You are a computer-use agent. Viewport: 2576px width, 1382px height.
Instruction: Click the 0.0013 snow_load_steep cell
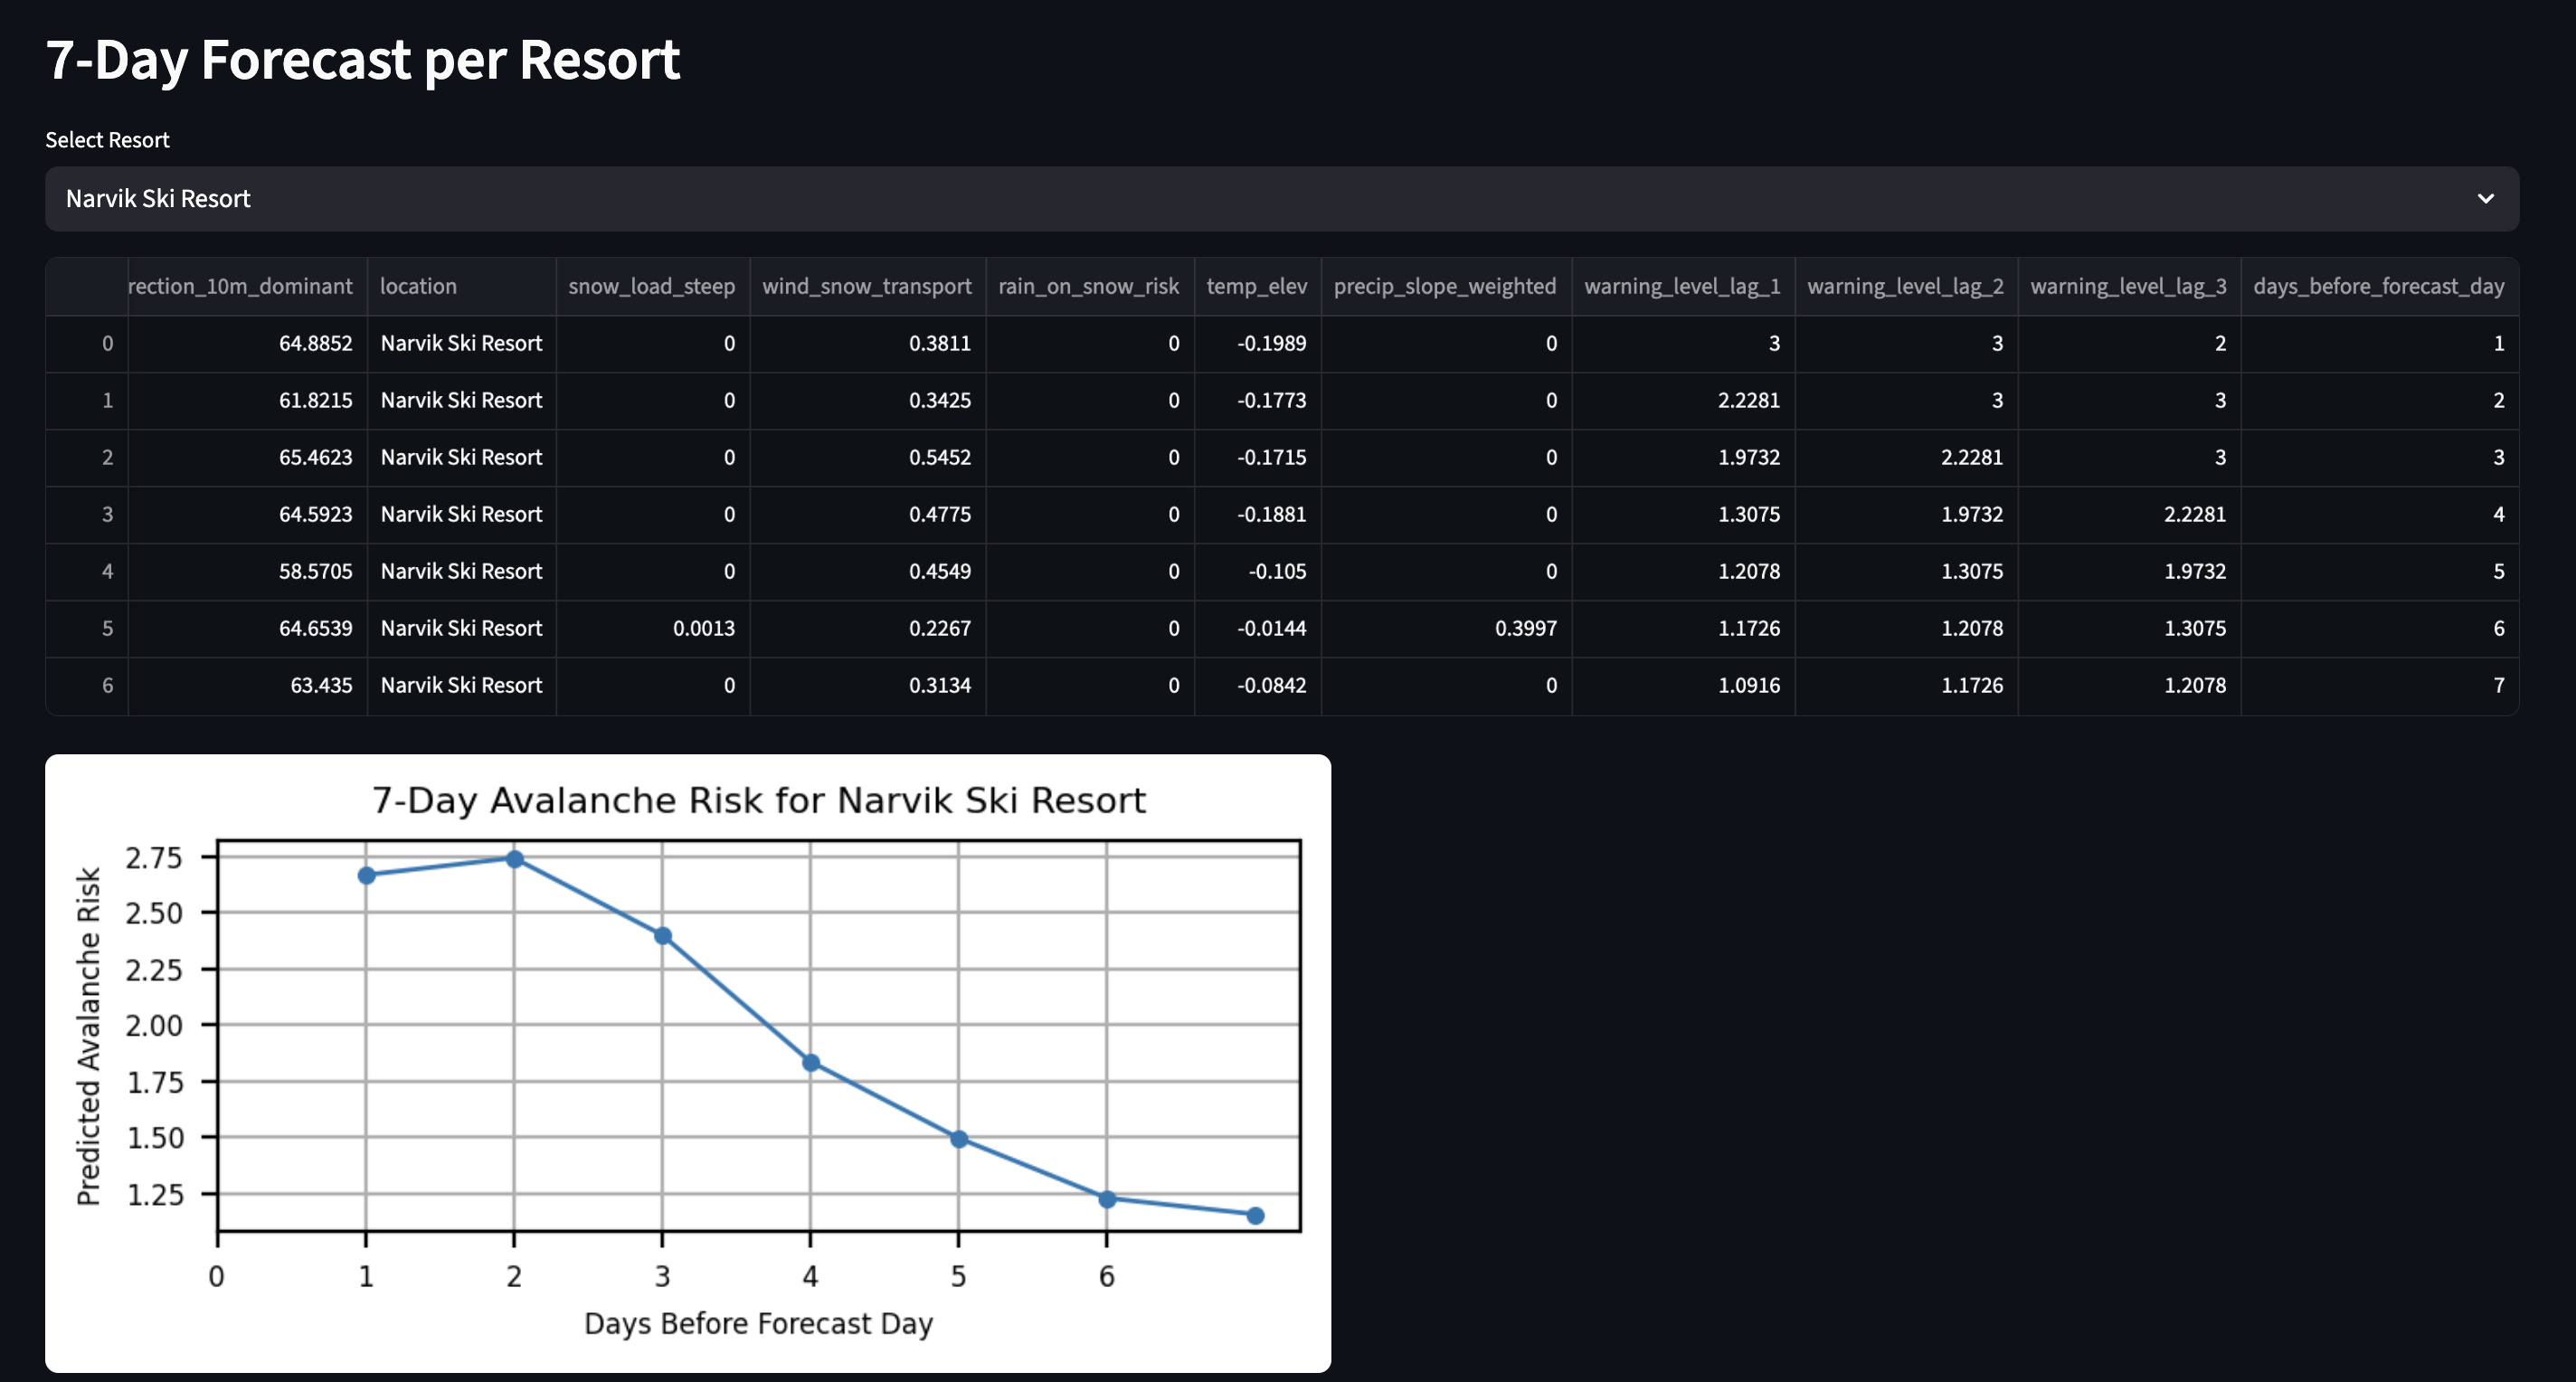pos(703,629)
